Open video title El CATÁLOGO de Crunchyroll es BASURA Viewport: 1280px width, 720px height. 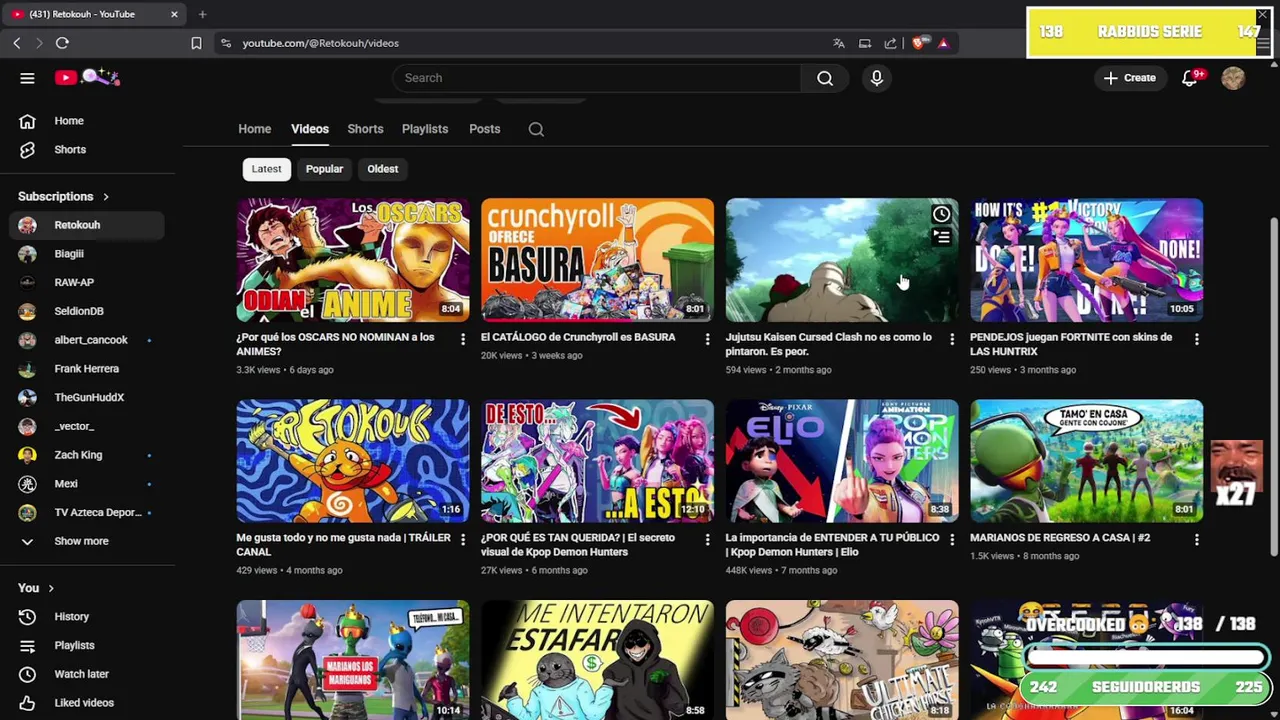pos(578,337)
